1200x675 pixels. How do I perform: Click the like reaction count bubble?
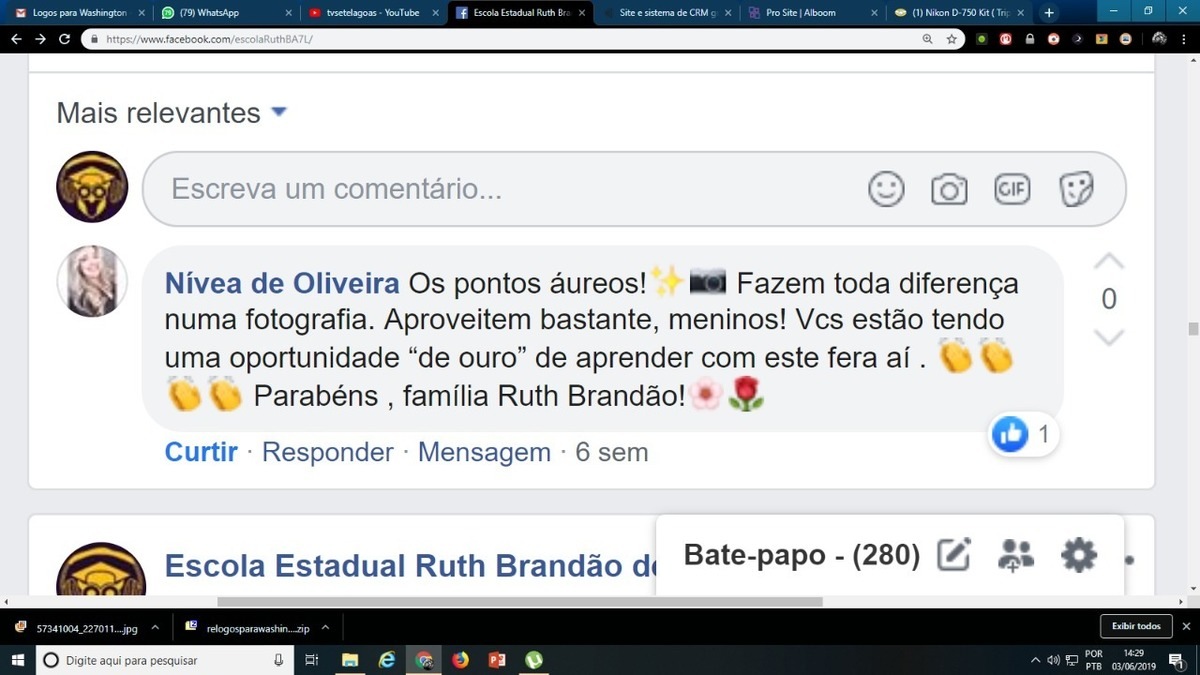(x=1023, y=434)
